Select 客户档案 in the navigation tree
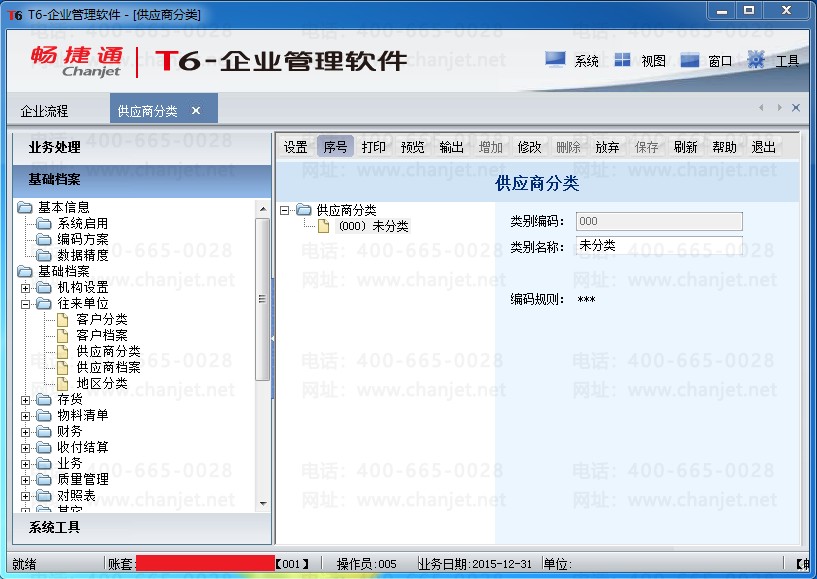Screen dimensions: 817x579 coord(102,336)
